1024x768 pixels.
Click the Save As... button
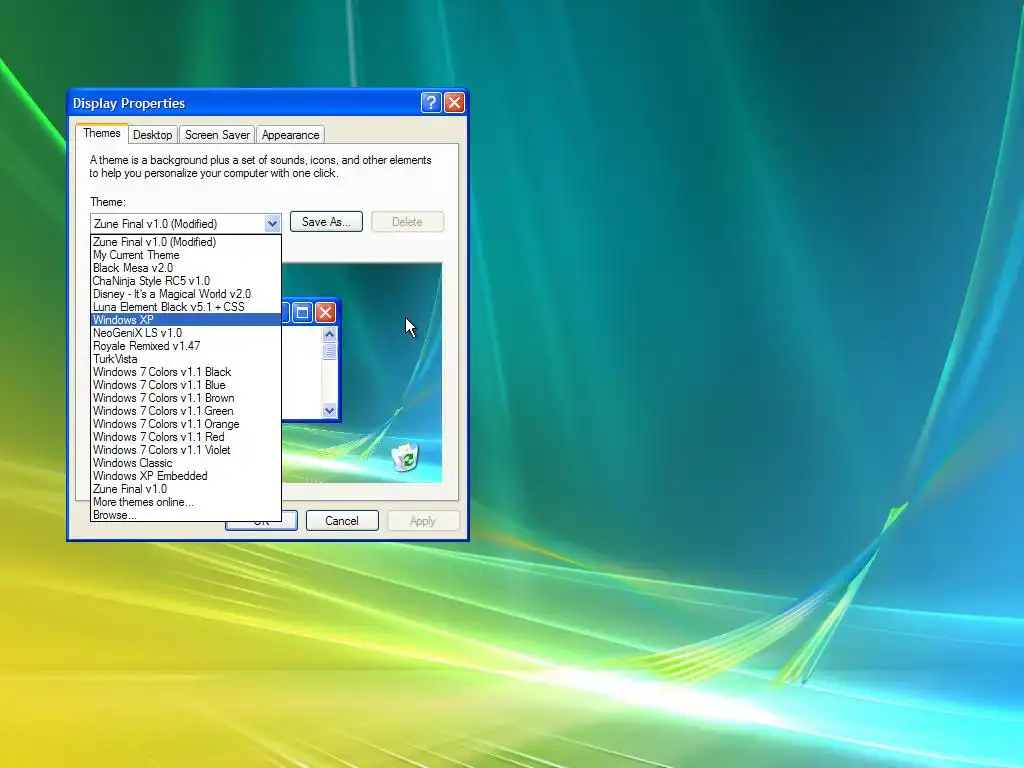pyautogui.click(x=326, y=222)
